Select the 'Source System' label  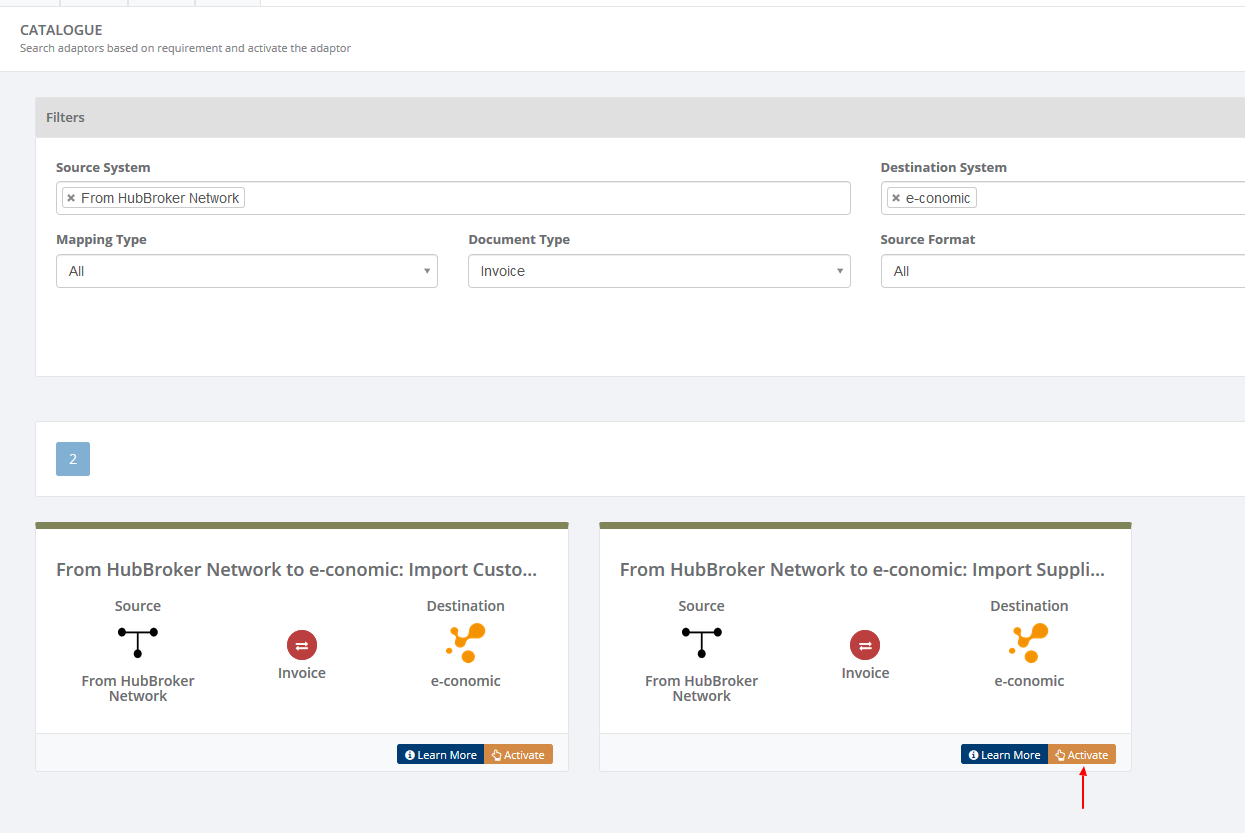103,167
